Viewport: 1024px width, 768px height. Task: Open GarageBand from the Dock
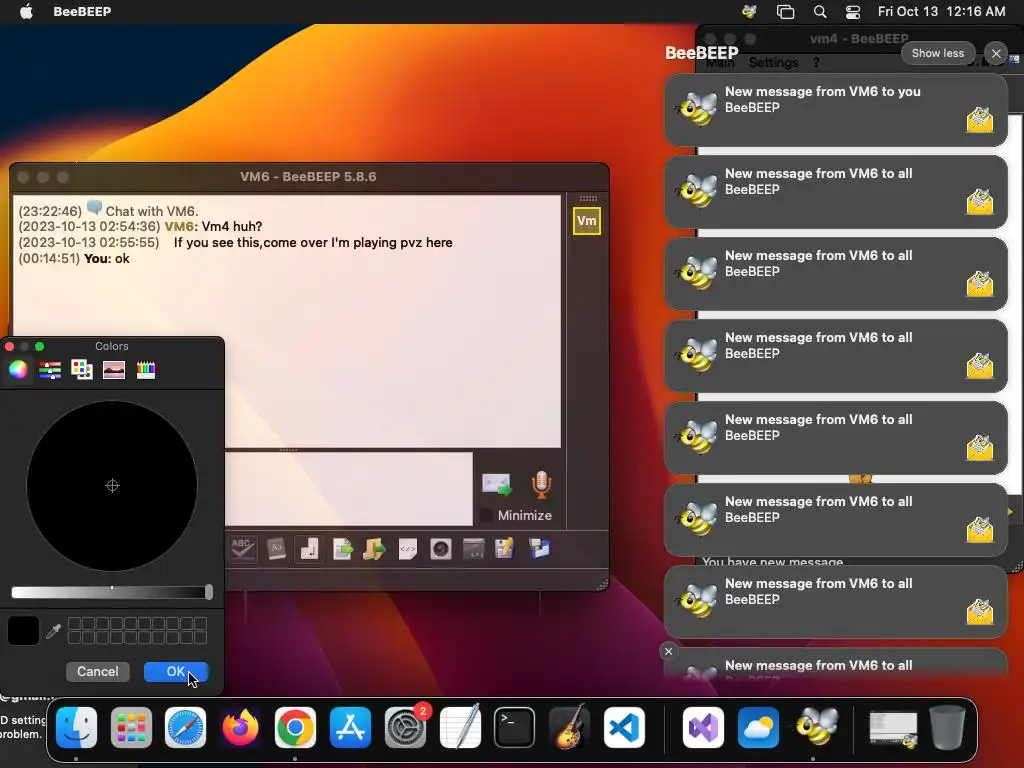click(569, 727)
